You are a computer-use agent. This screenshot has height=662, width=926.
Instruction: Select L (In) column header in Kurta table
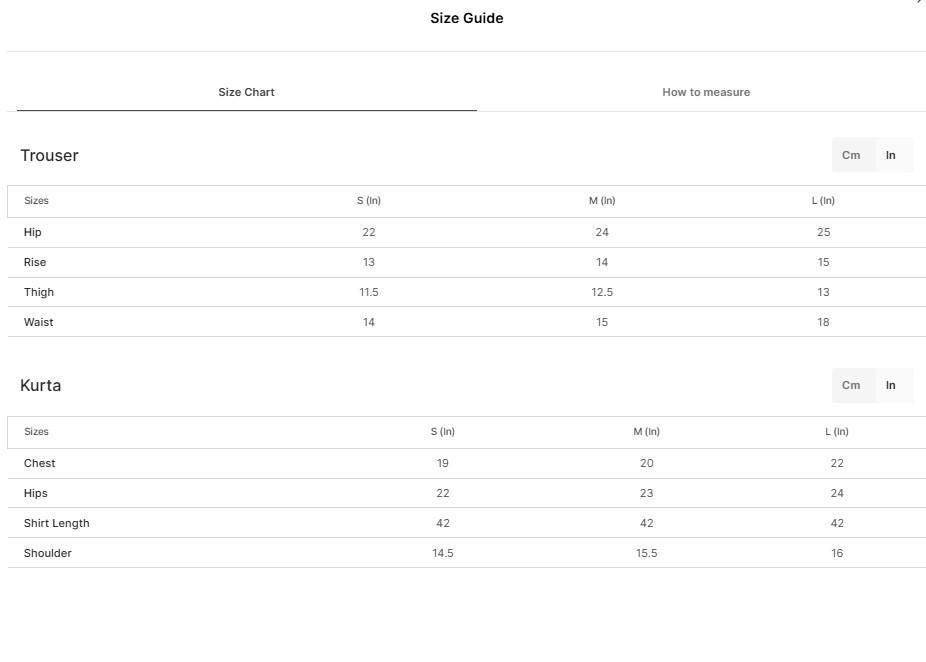837,432
